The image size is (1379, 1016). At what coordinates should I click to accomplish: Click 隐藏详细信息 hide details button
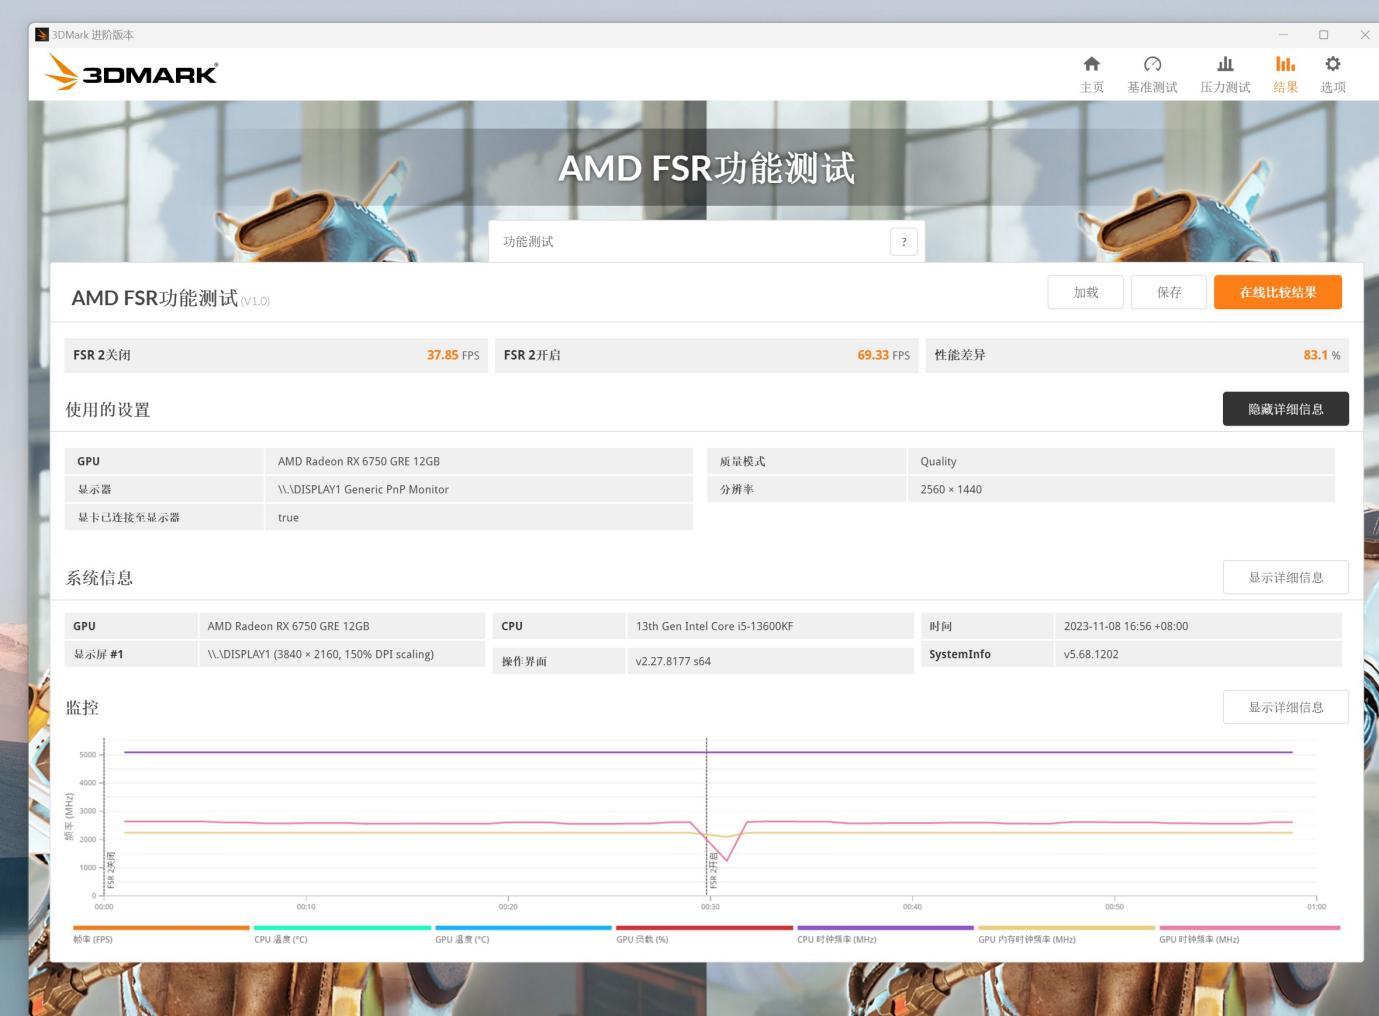pos(1285,409)
